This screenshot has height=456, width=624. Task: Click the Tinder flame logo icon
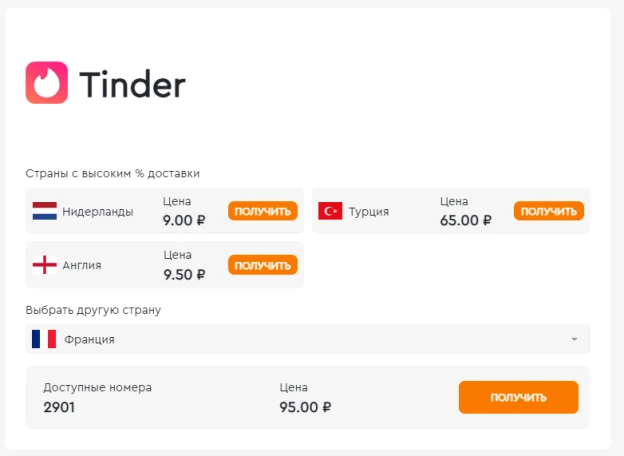47,83
